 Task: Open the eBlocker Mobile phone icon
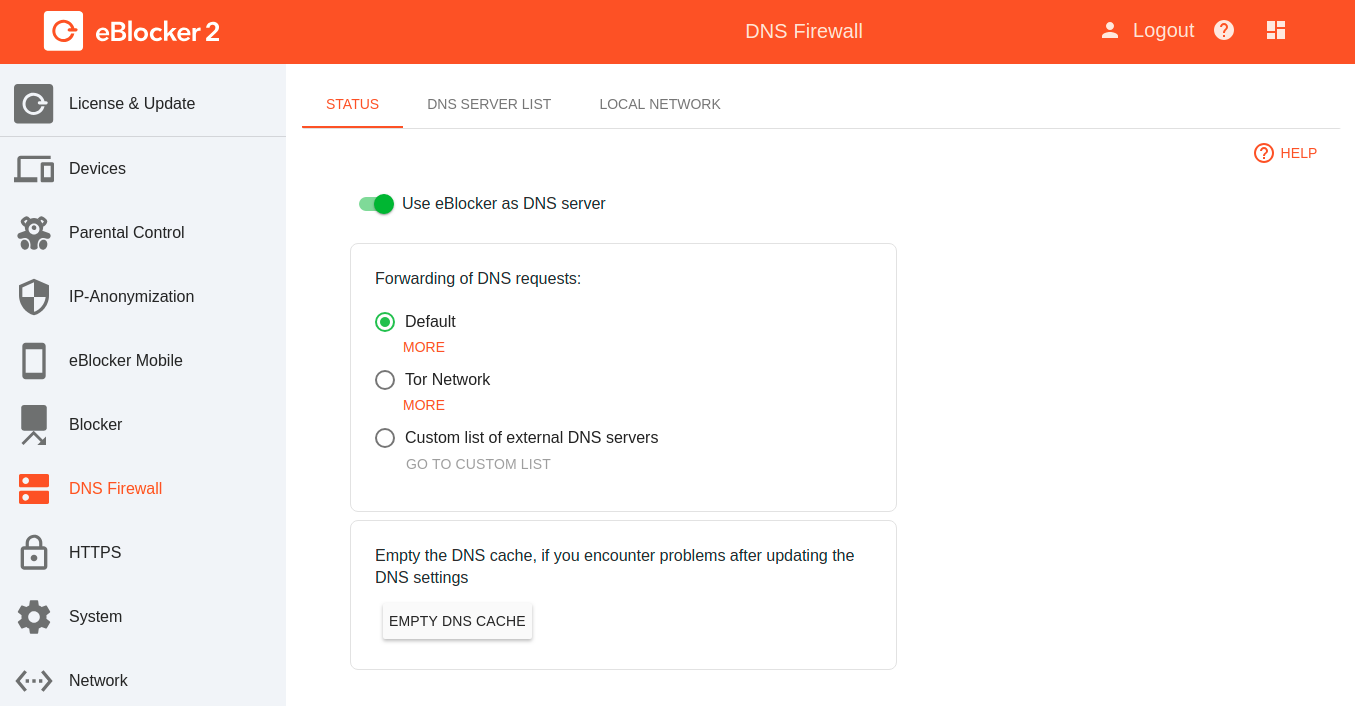[x=34, y=361]
